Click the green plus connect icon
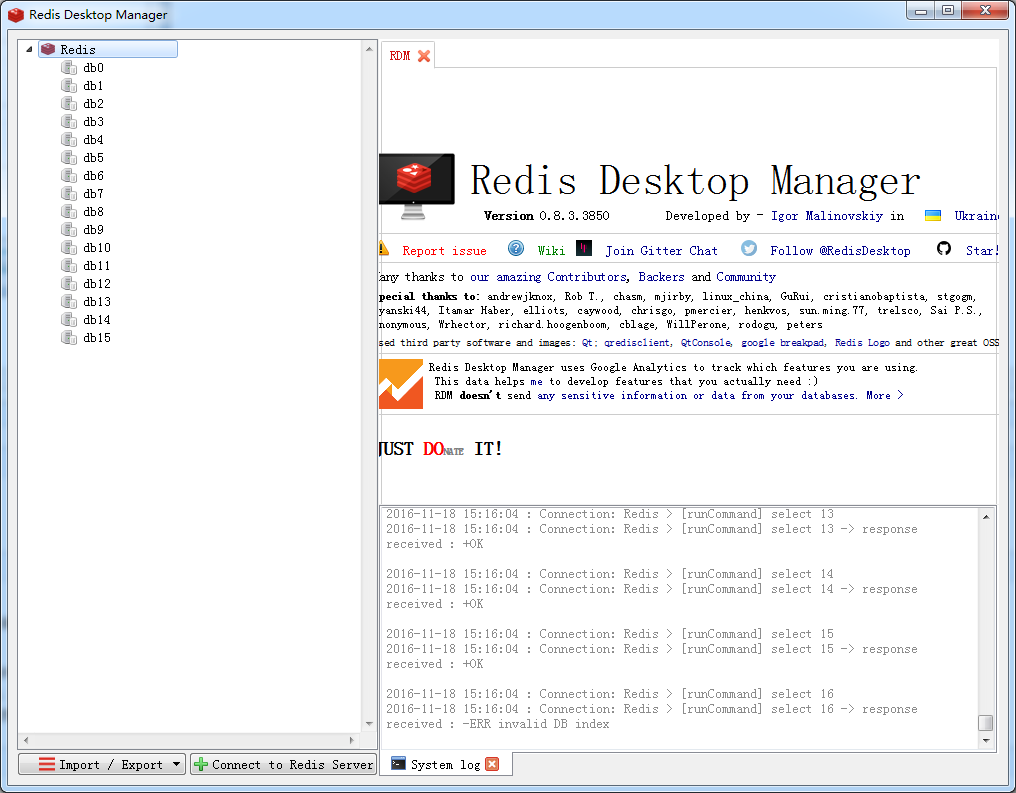The image size is (1016, 793). click(x=201, y=764)
